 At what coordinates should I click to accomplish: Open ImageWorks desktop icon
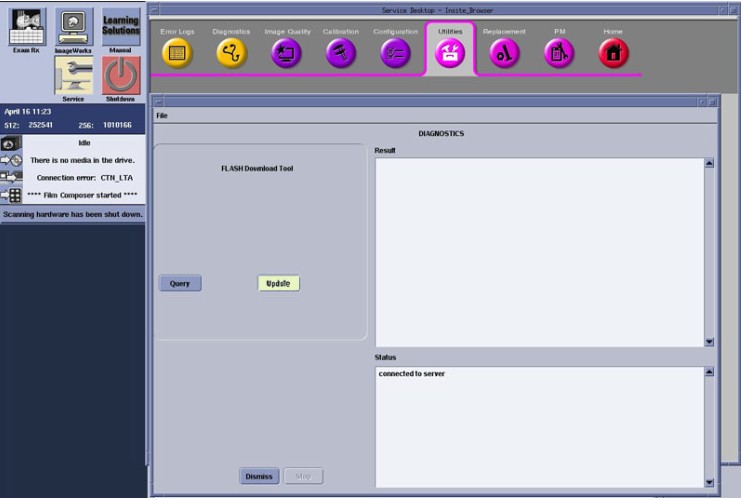tap(72, 29)
